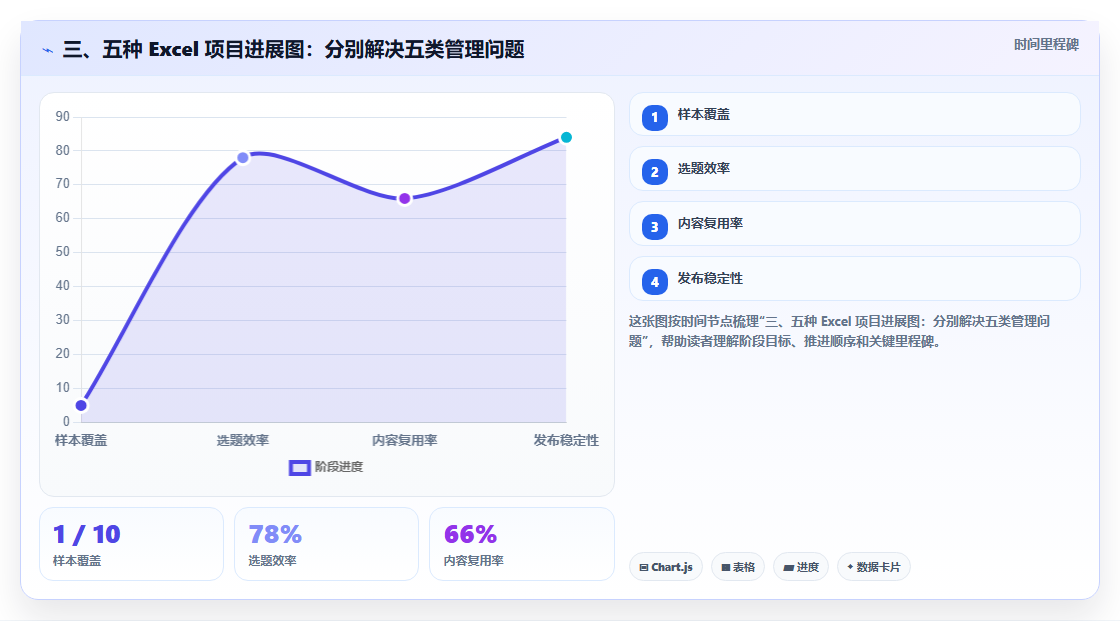Open the 选题效率 milestone row
The width and height of the screenshot is (1120, 621).
point(854,169)
